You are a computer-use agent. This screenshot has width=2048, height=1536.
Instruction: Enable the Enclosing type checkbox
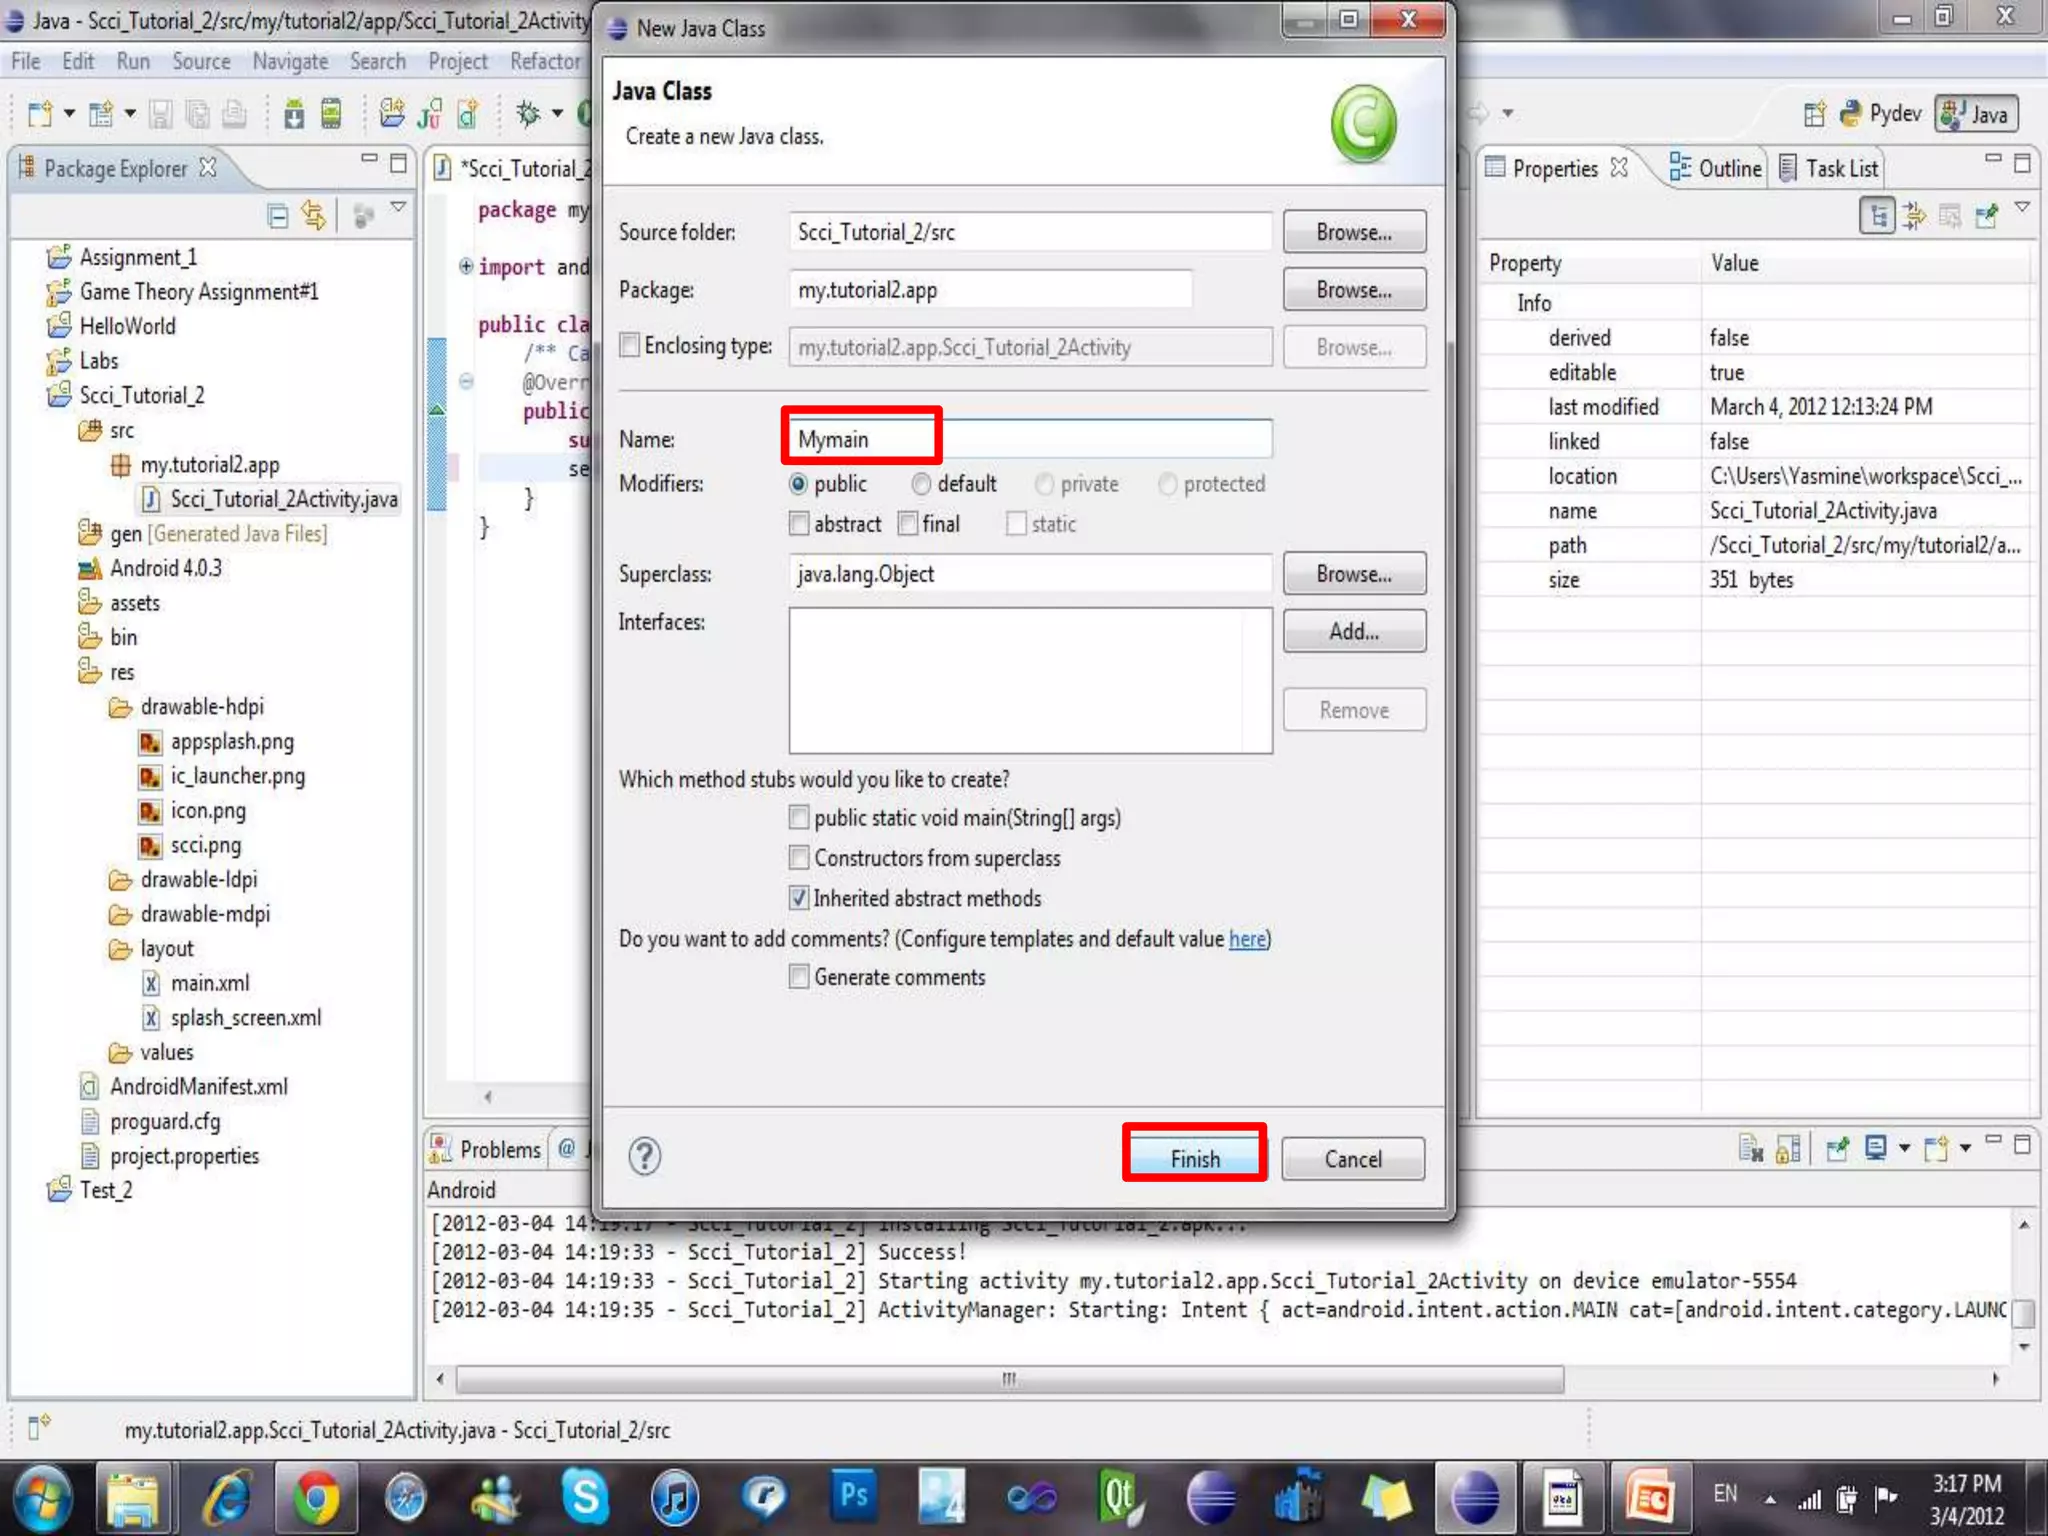(629, 345)
